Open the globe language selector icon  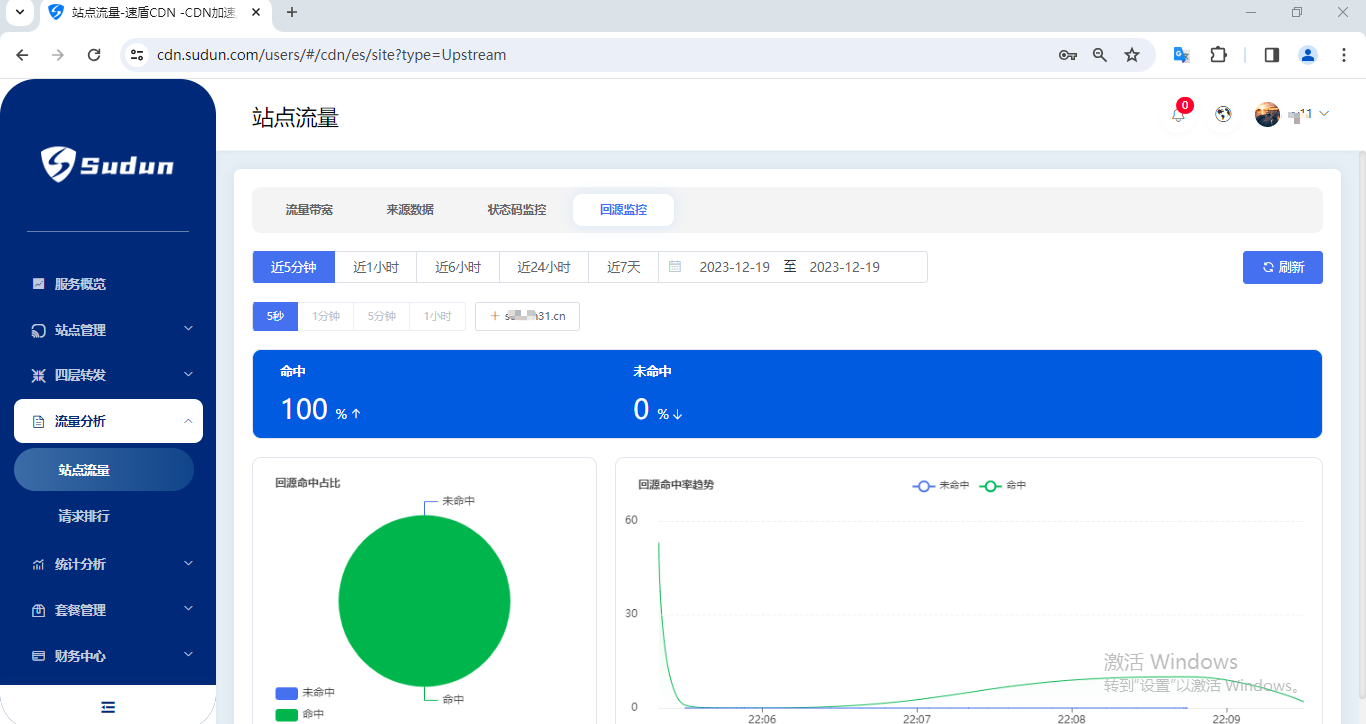click(1222, 114)
